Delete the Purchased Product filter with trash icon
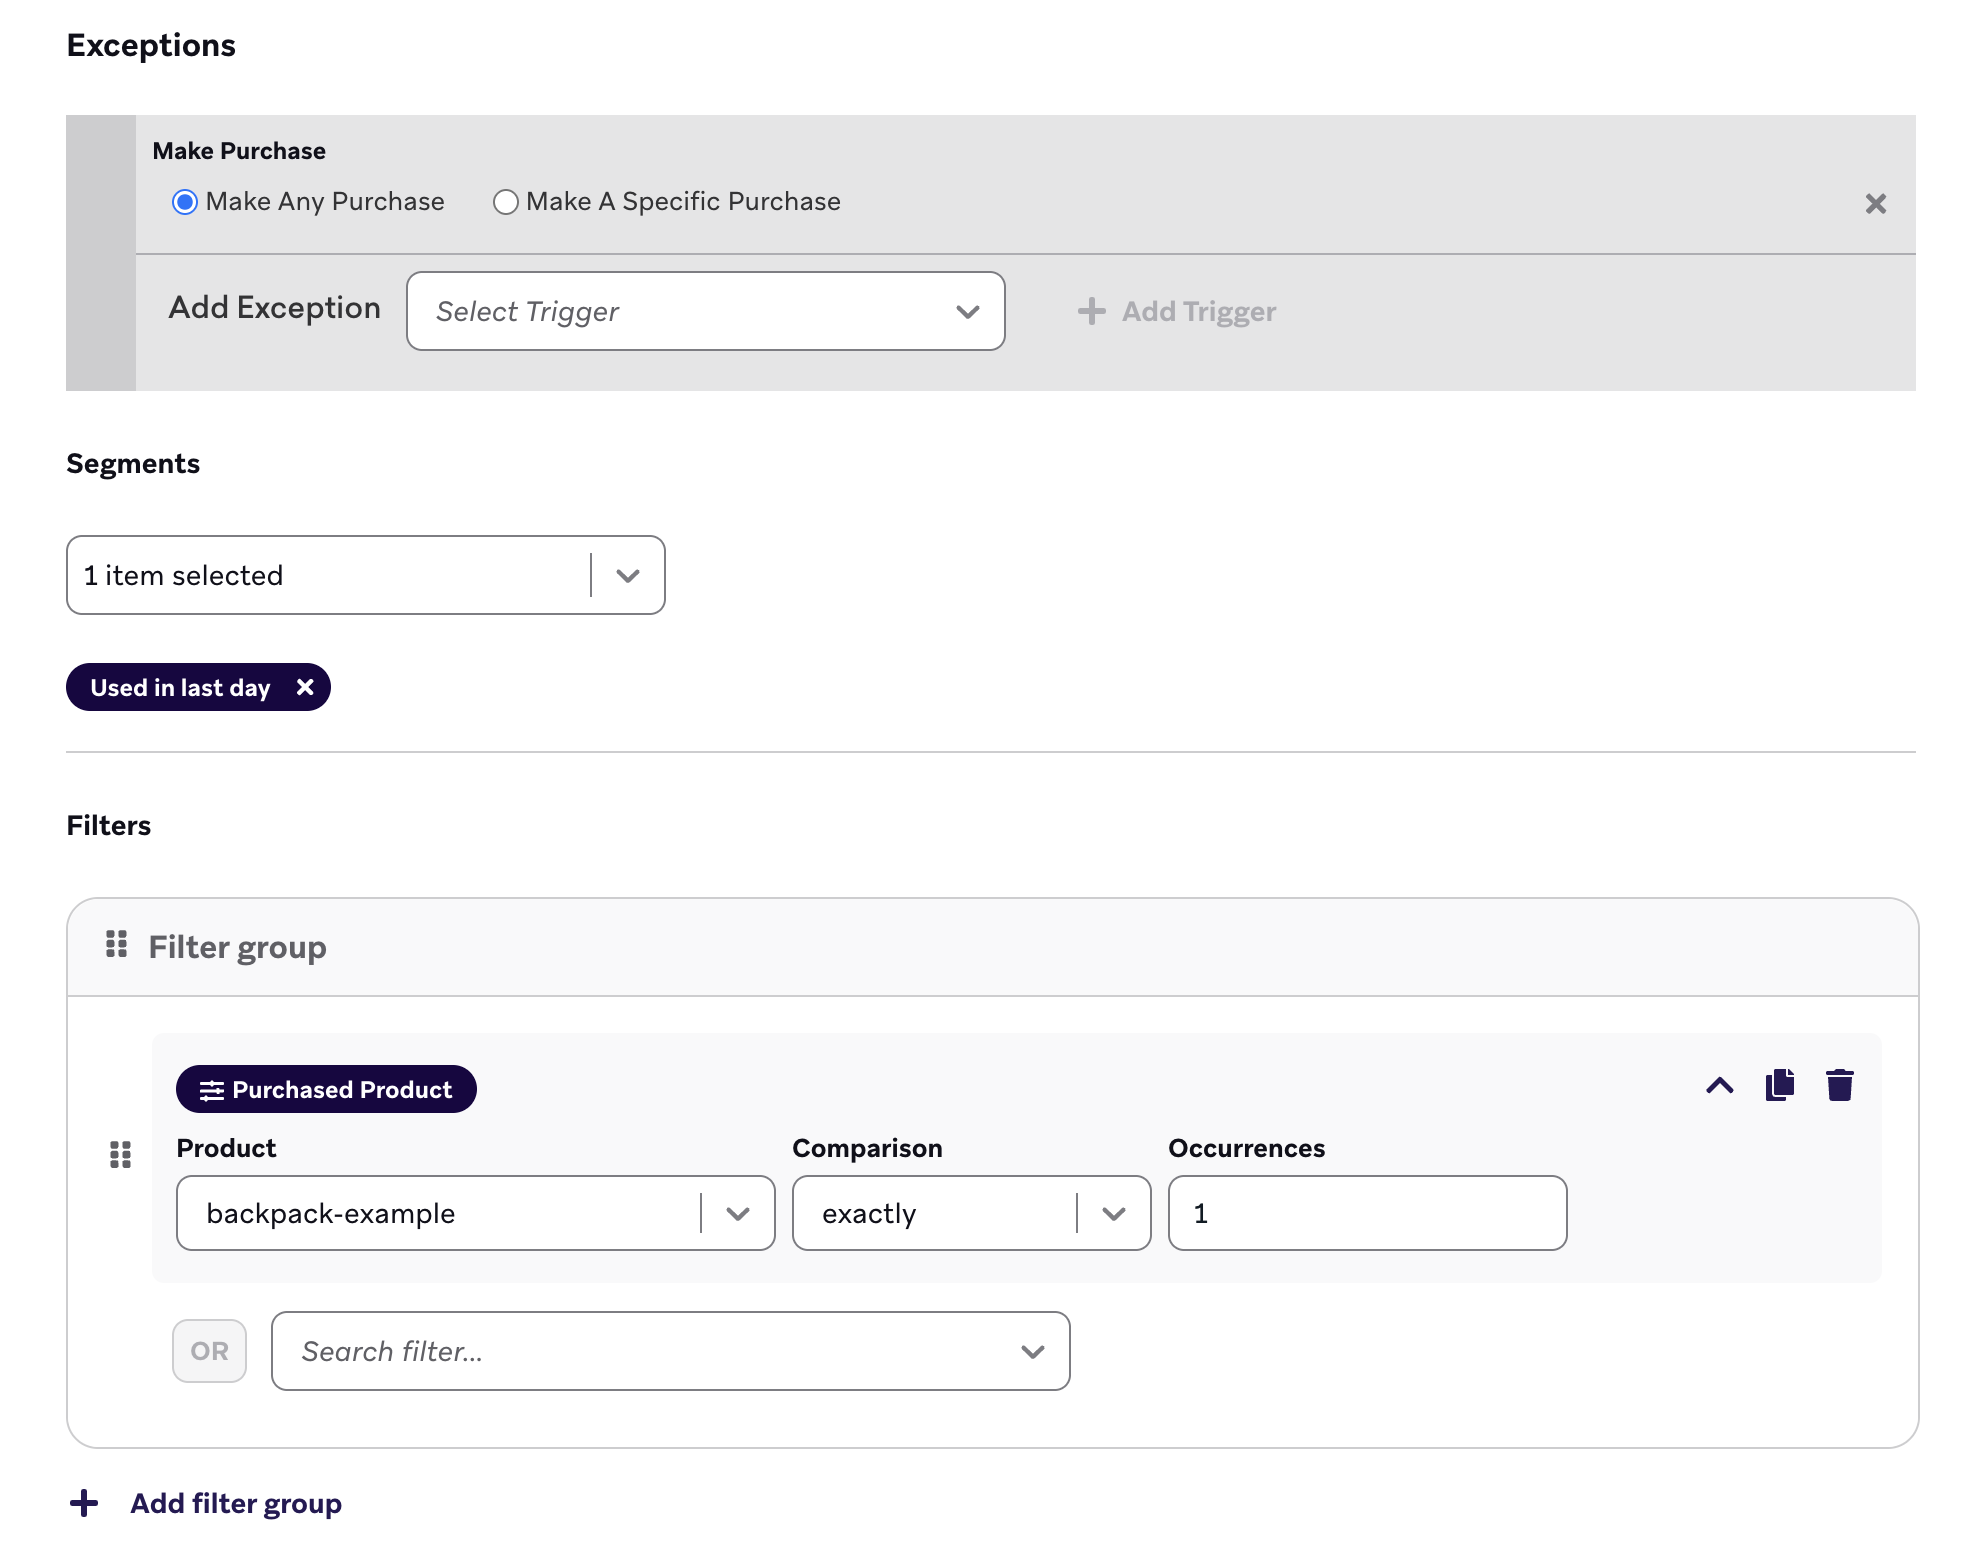The image size is (1988, 1546). pos(1839,1085)
